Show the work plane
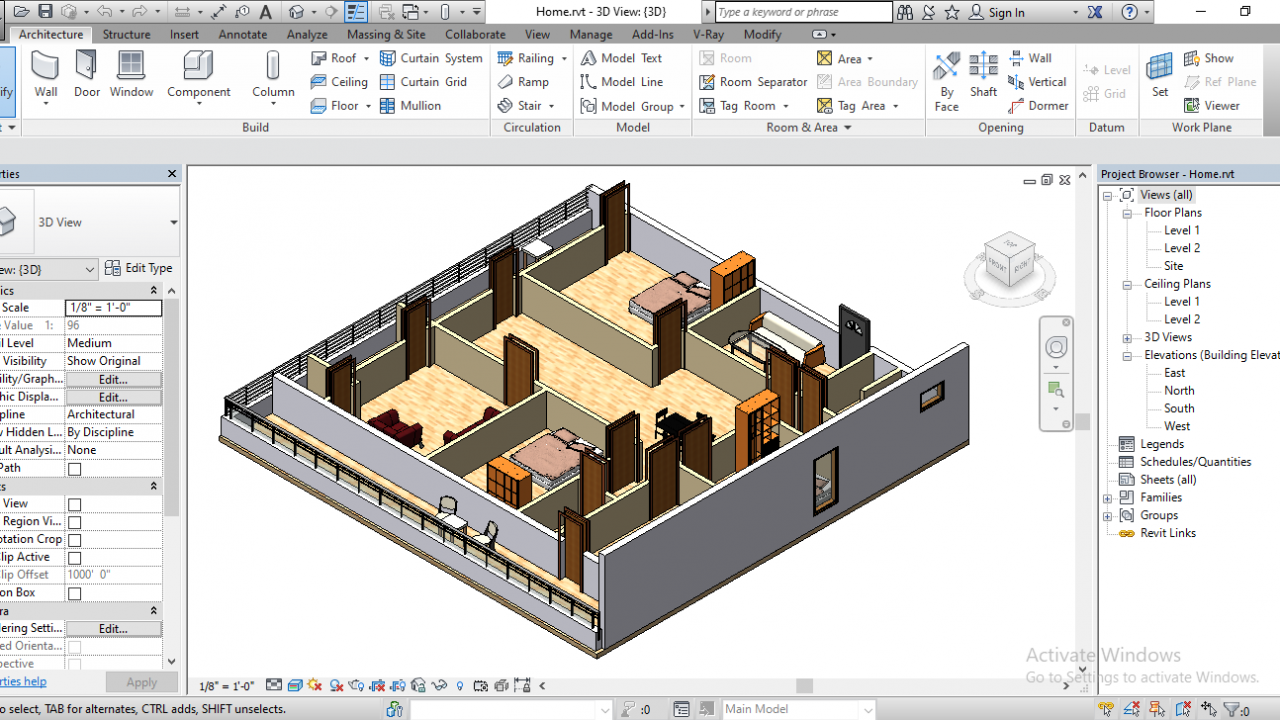 [1208, 58]
